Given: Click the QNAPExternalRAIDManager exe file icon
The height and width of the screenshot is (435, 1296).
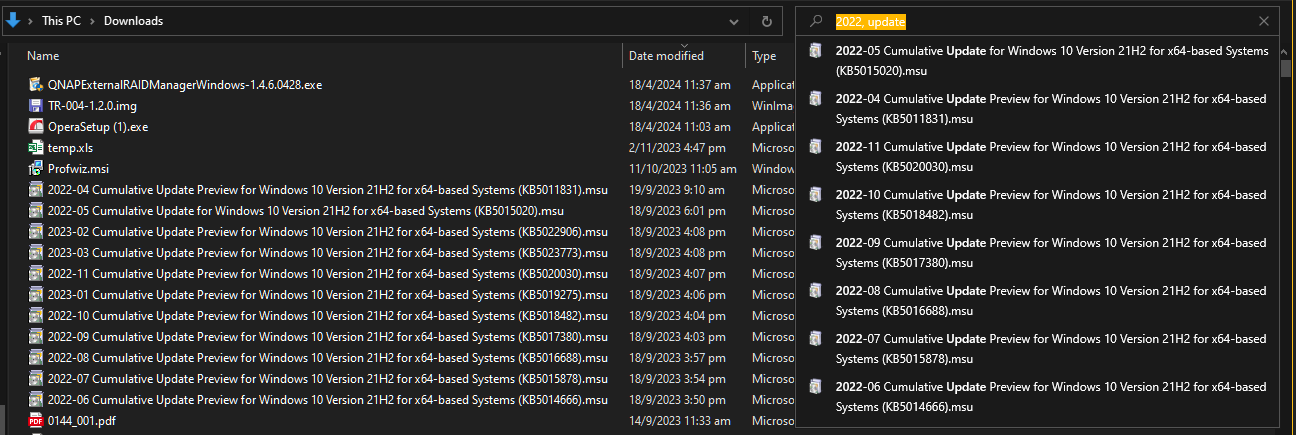Looking at the screenshot, I should [36, 85].
